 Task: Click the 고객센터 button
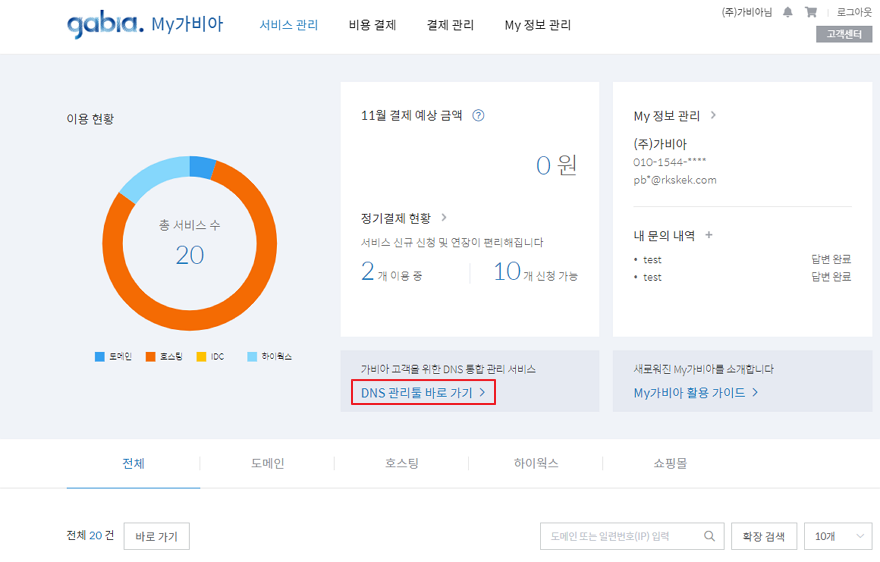tap(844, 34)
